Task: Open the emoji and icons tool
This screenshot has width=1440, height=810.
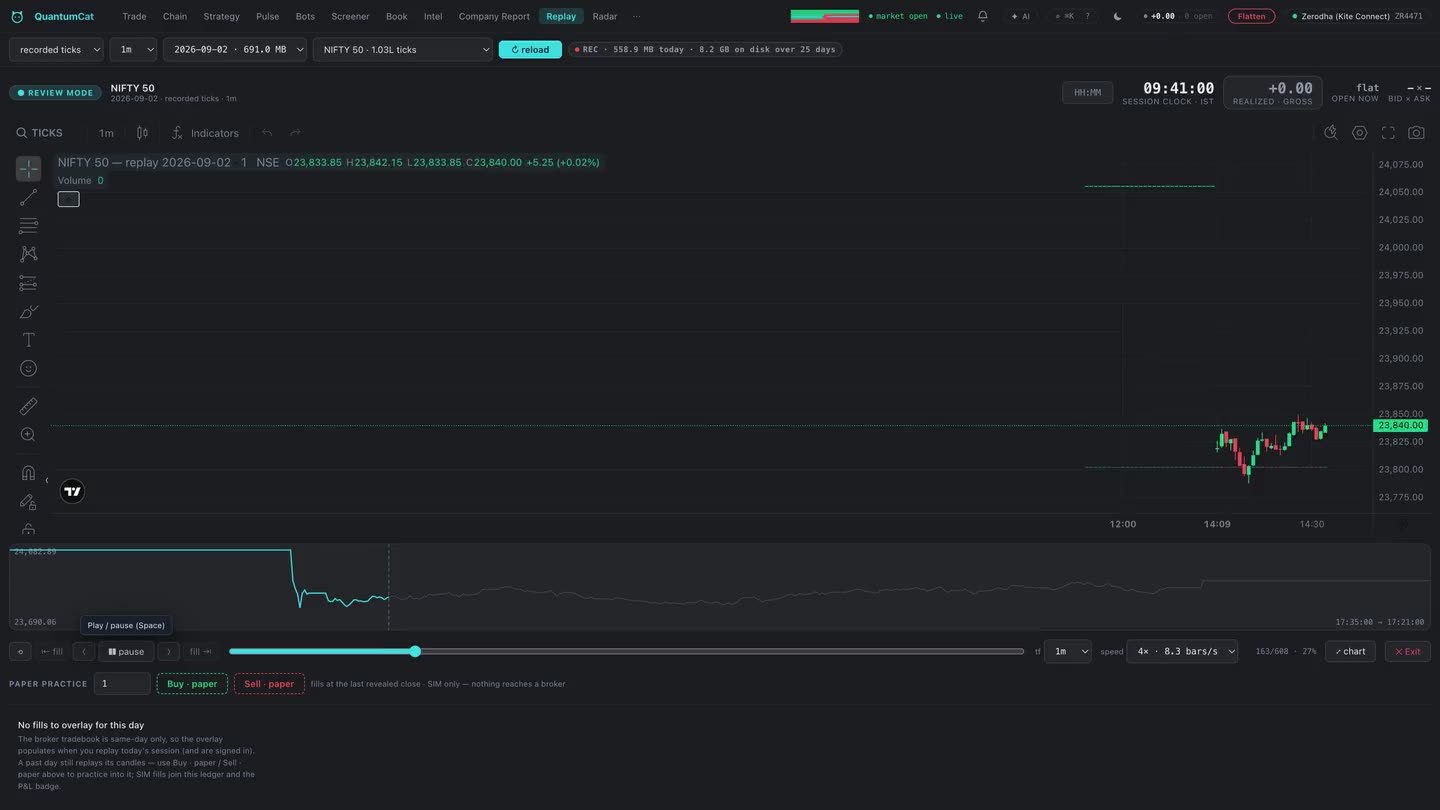Action: 28,369
